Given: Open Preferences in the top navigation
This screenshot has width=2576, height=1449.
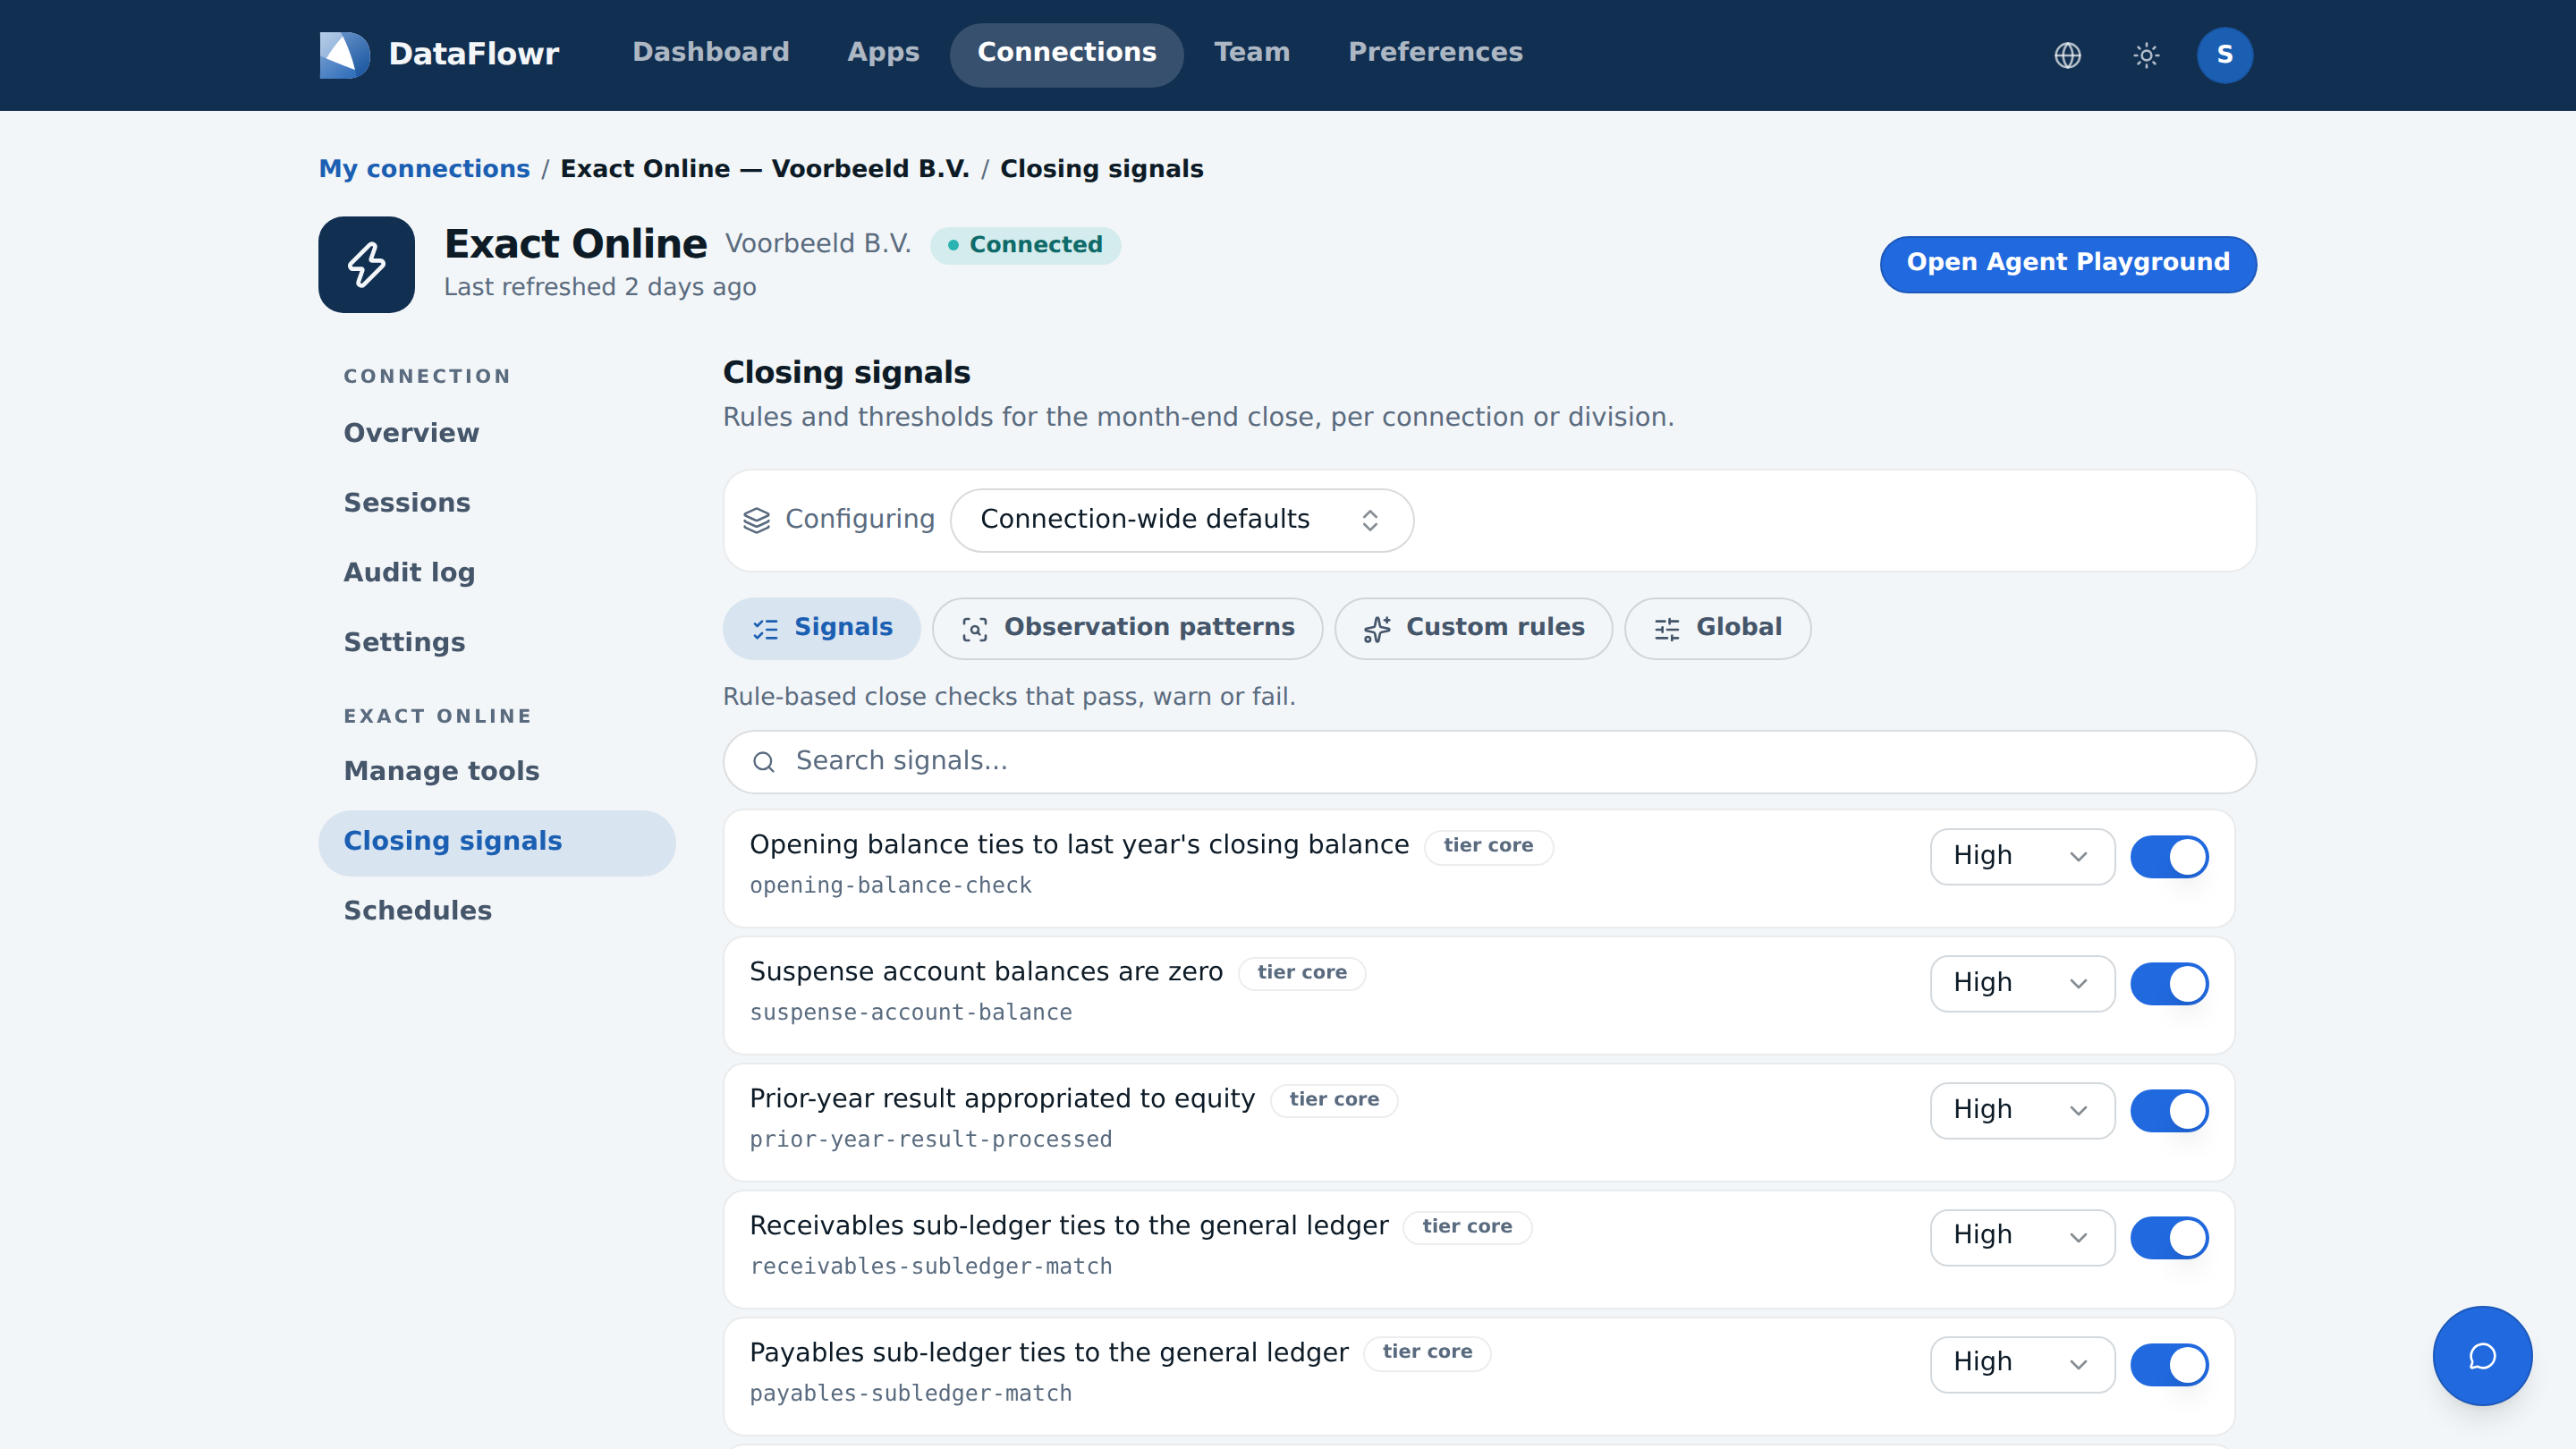Looking at the screenshot, I should click(x=1435, y=53).
